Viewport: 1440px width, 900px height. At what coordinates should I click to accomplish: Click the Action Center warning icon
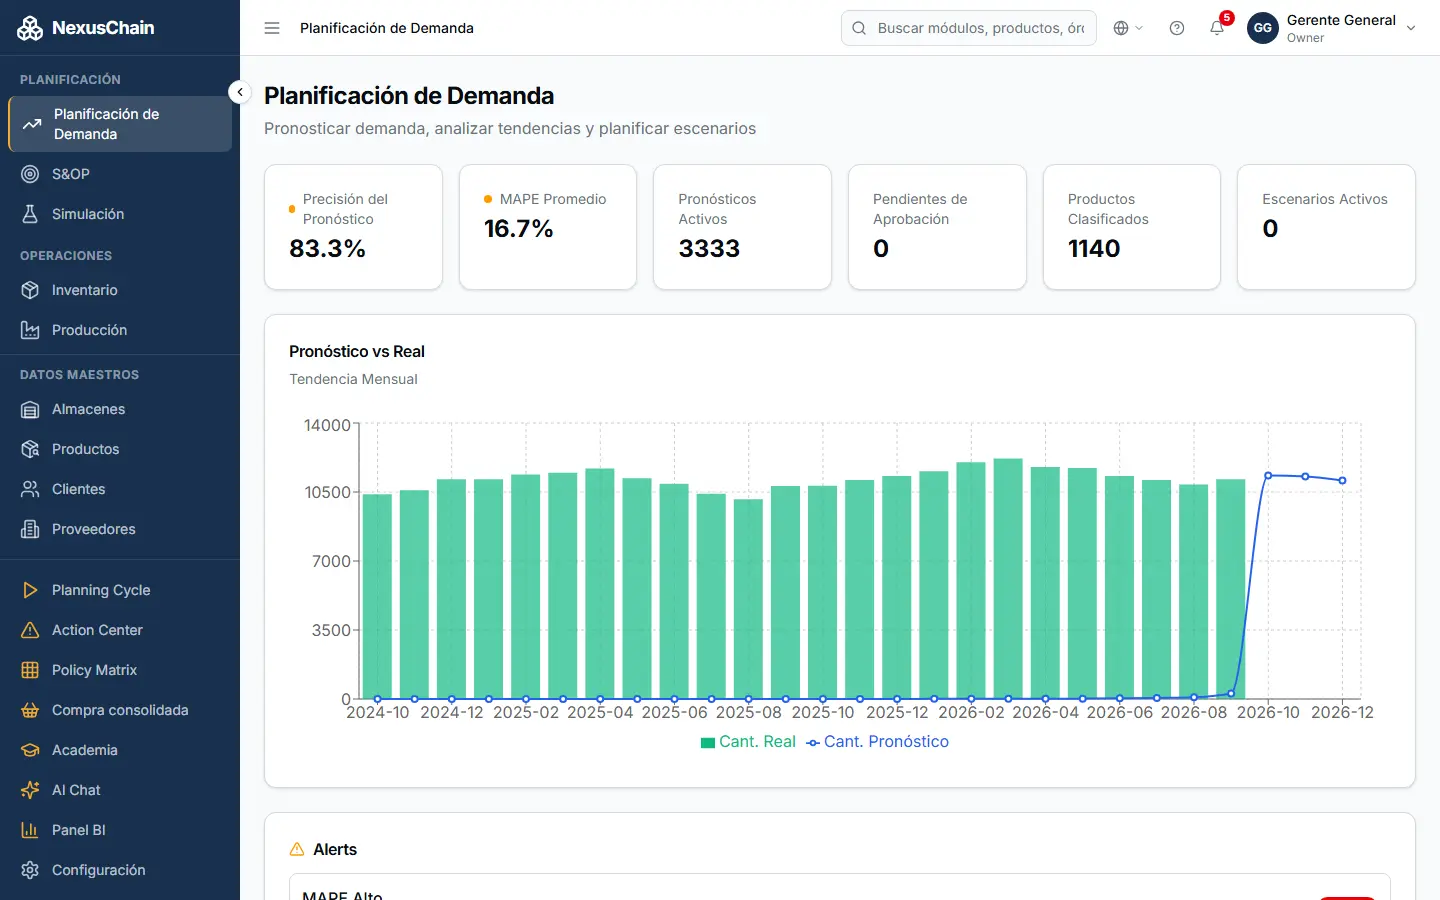[30, 630]
